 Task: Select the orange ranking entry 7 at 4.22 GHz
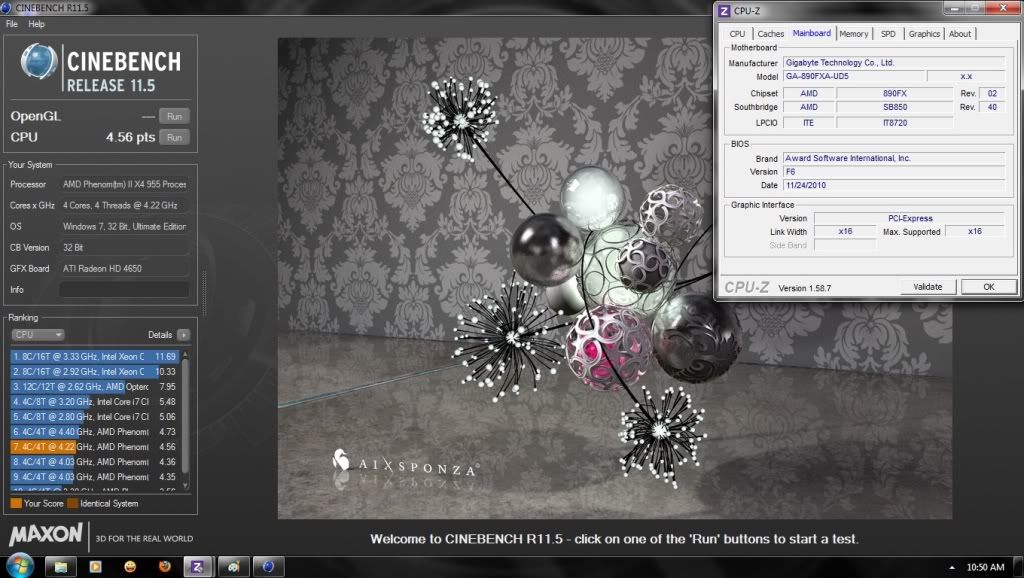tap(94, 447)
